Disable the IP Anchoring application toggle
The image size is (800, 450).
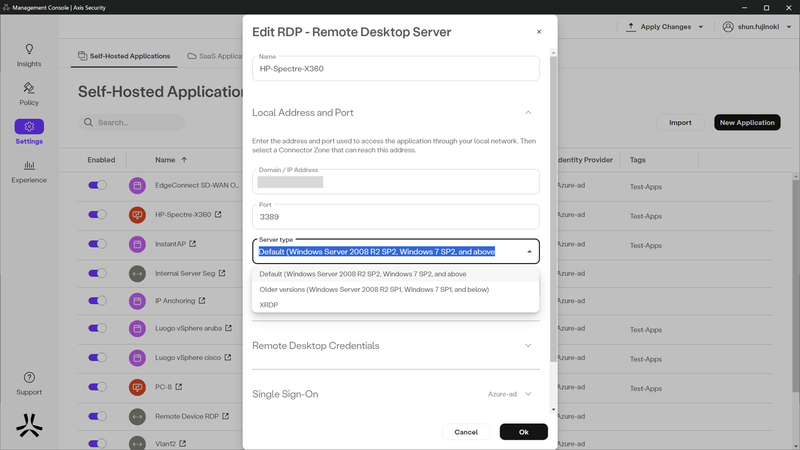pos(98,301)
